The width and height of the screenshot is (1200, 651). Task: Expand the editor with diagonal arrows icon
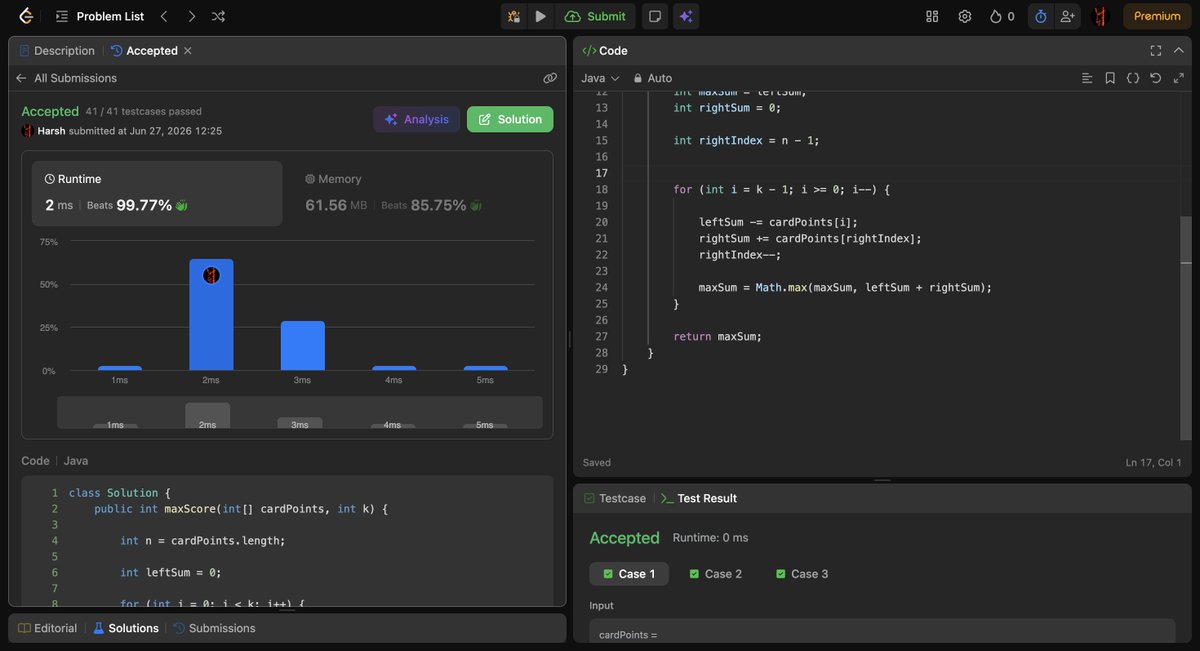coord(1179,78)
